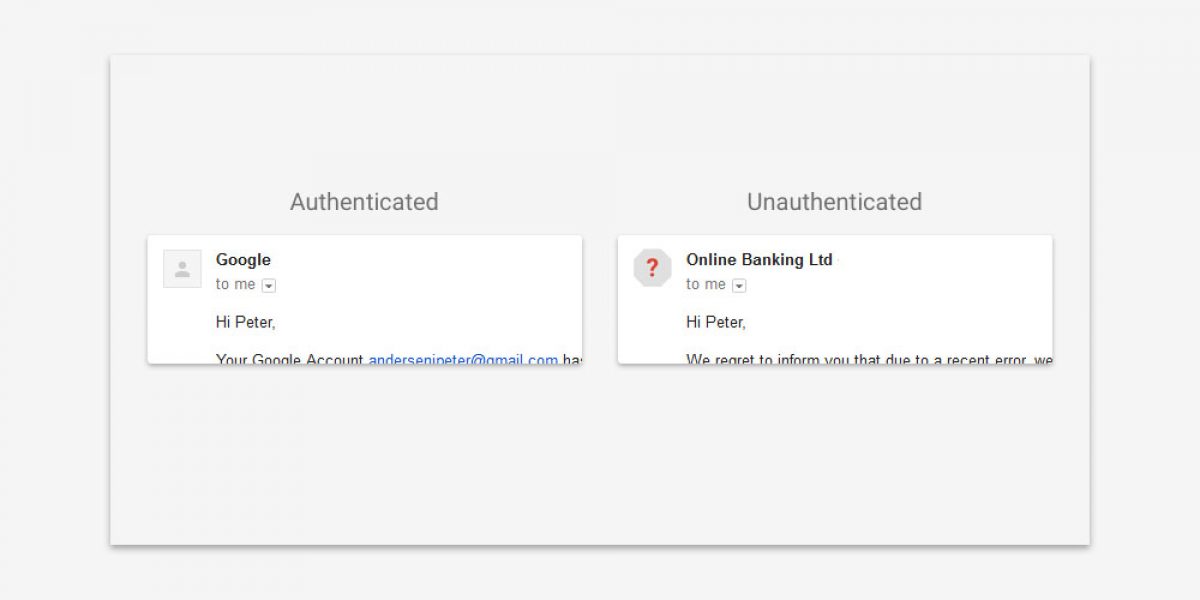This screenshot has height=600, width=1200.
Task: Click "Hi Peter," in the Online Banking email
Action: click(715, 322)
